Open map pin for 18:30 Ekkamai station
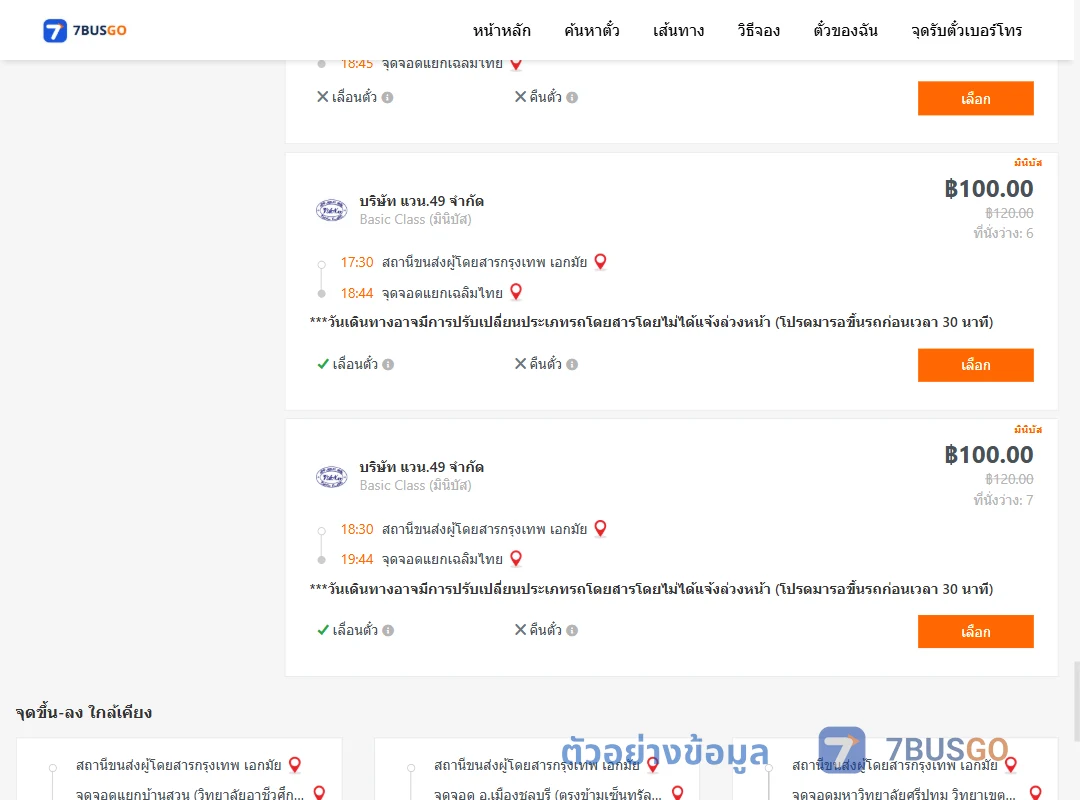Screen dimensions: 1080x800 tap(601, 529)
